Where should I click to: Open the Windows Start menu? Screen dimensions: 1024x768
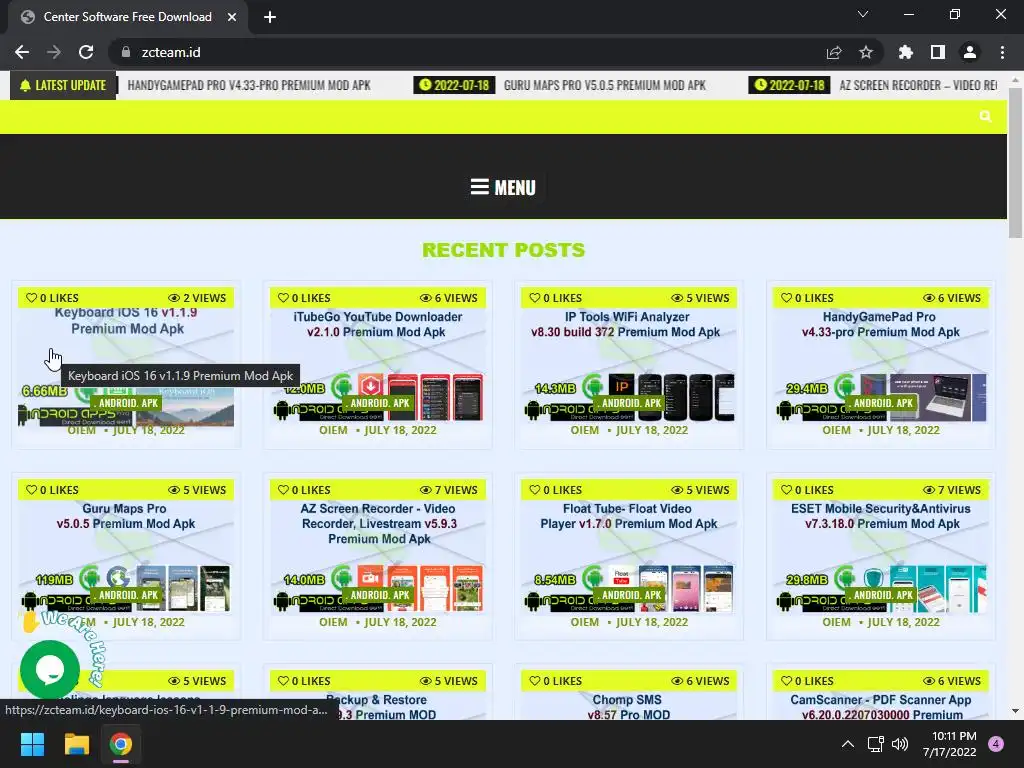tap(32, 744)
